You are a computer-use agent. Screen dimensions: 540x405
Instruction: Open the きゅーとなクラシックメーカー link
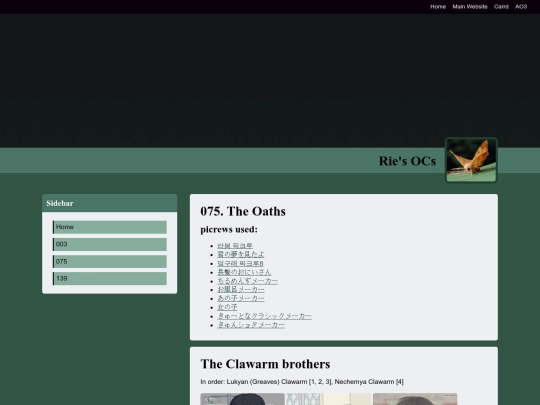pyautogui.click(x=264, y=316)
